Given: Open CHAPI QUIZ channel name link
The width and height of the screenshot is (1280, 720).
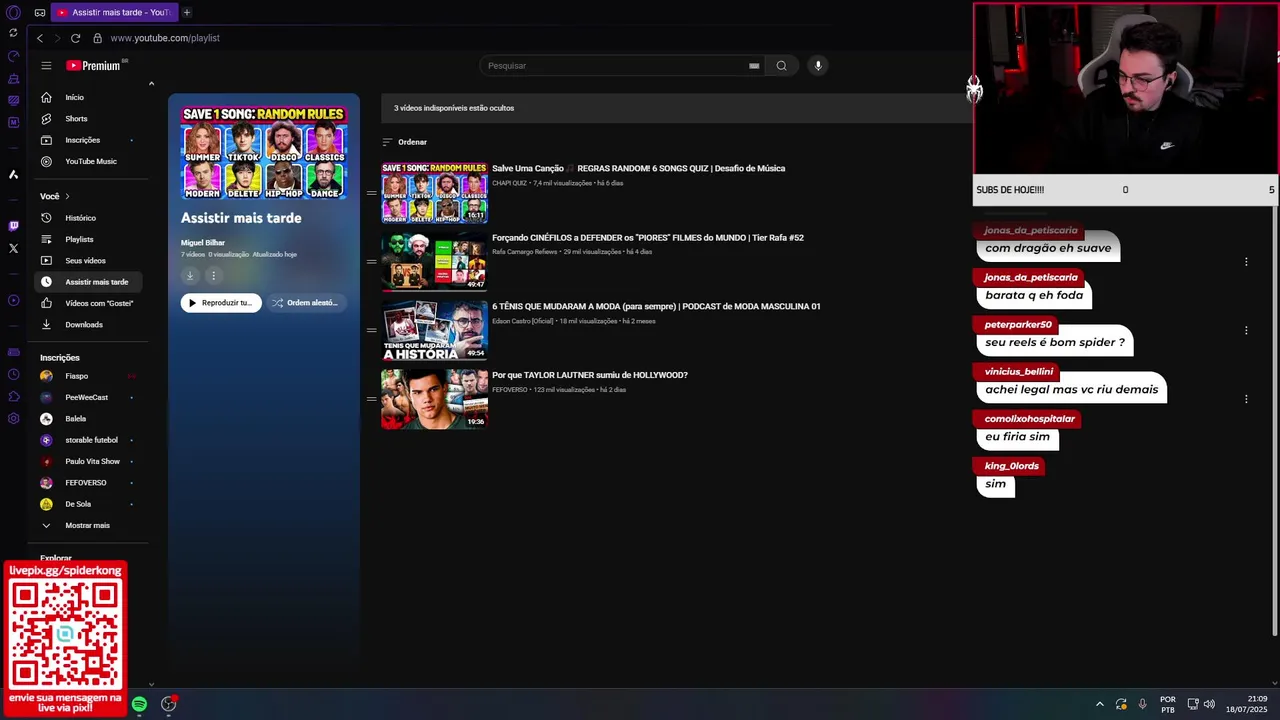Looking at the screenshot, I should (509, 183).
